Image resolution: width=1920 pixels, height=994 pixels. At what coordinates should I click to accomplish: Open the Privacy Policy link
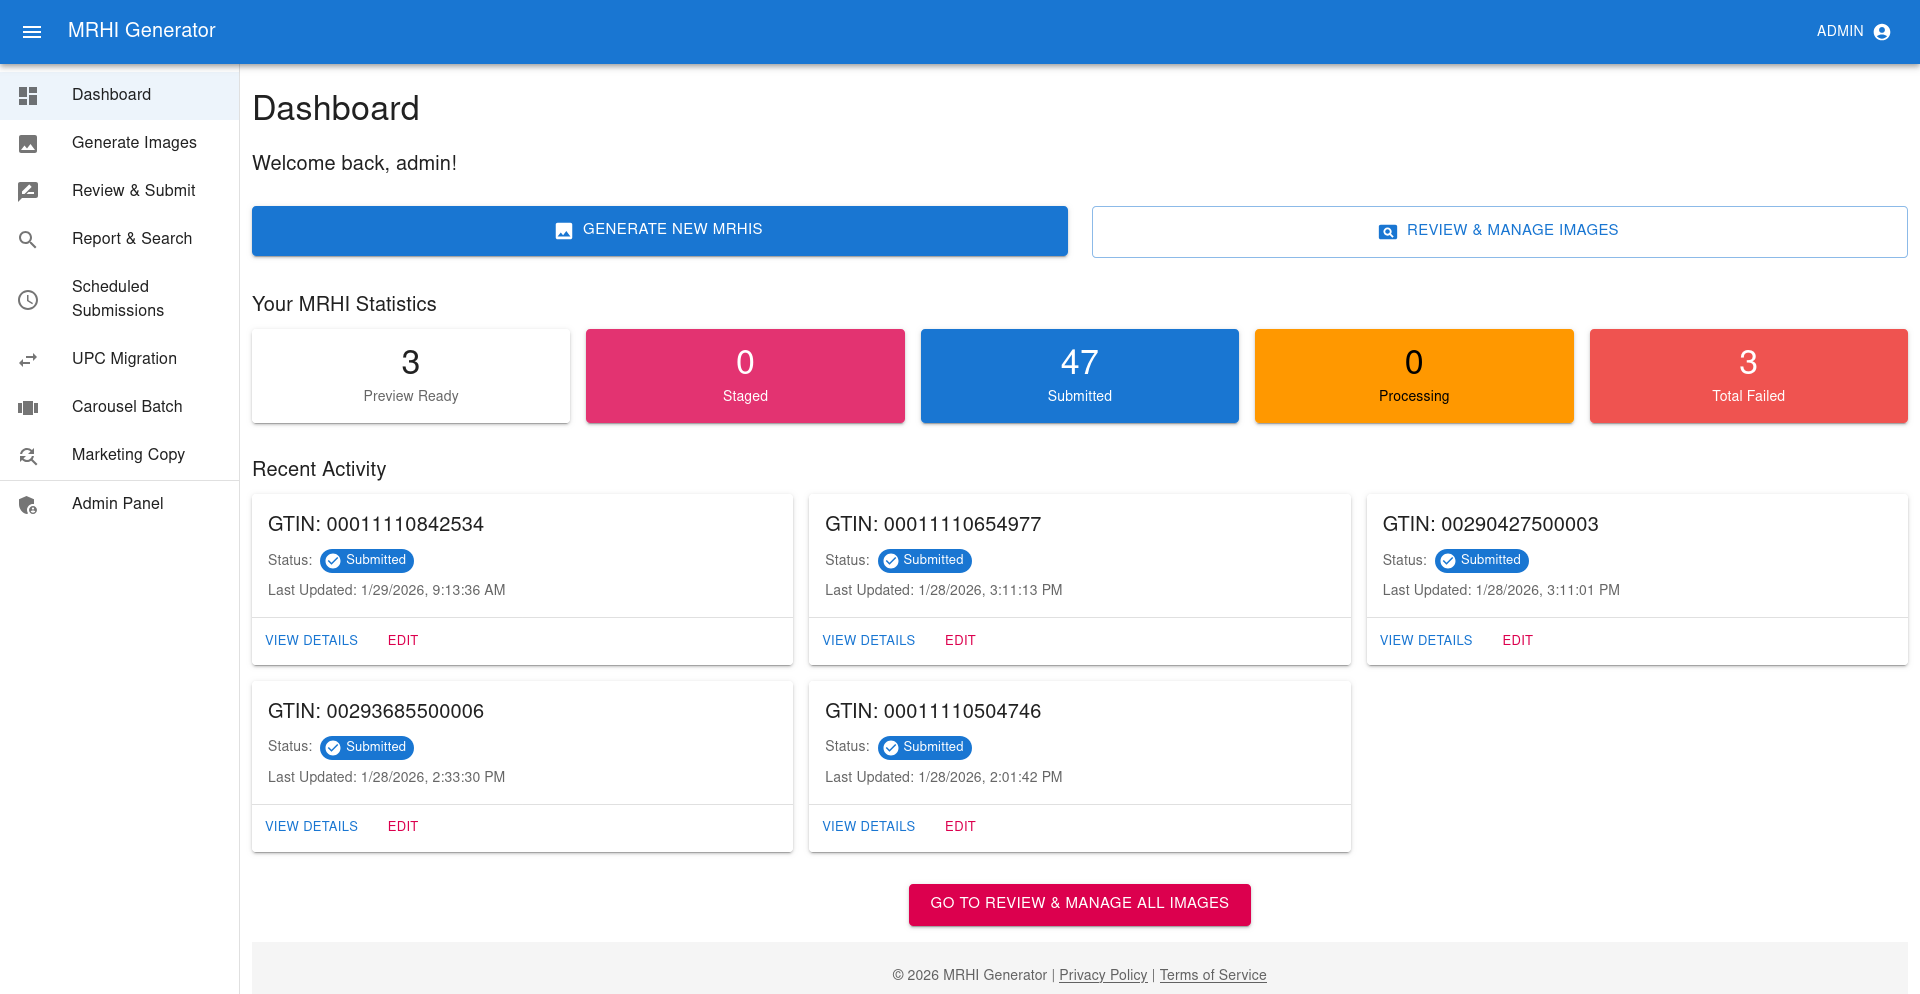click(x=1103, y=975)
